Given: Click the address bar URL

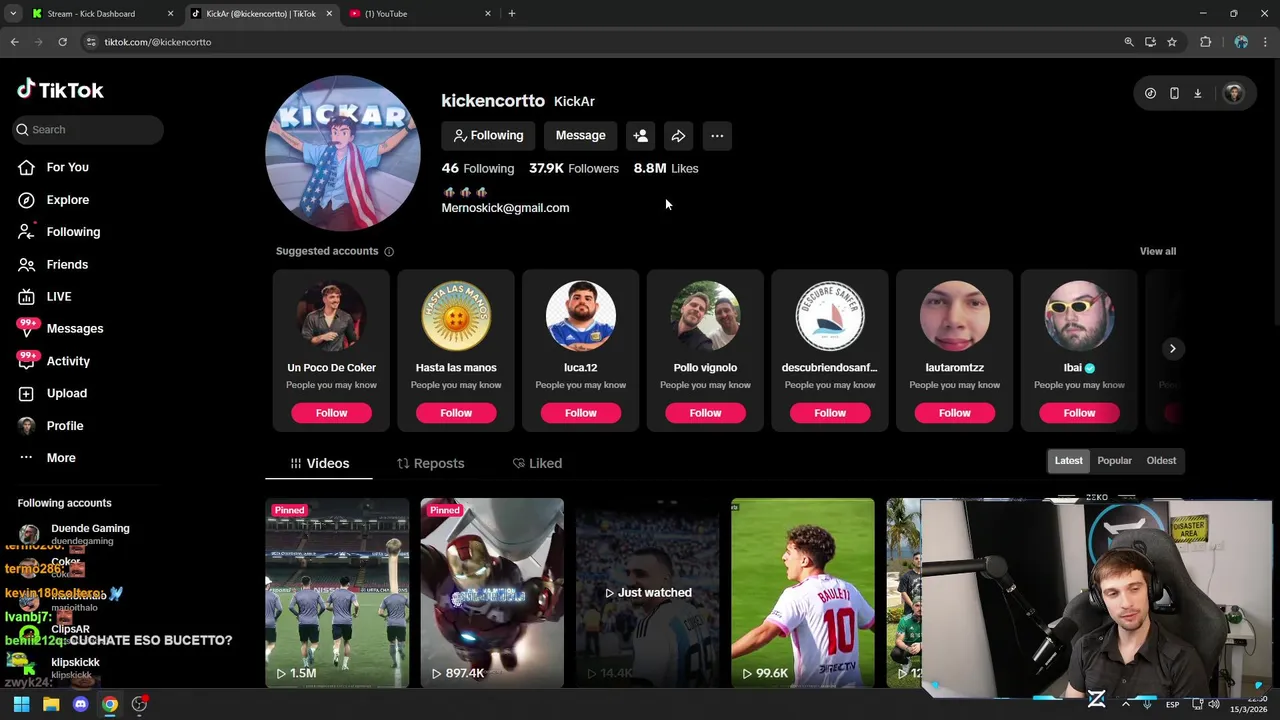Looking at the screenshot, I should pyautogui.click(x=158, y=42).
